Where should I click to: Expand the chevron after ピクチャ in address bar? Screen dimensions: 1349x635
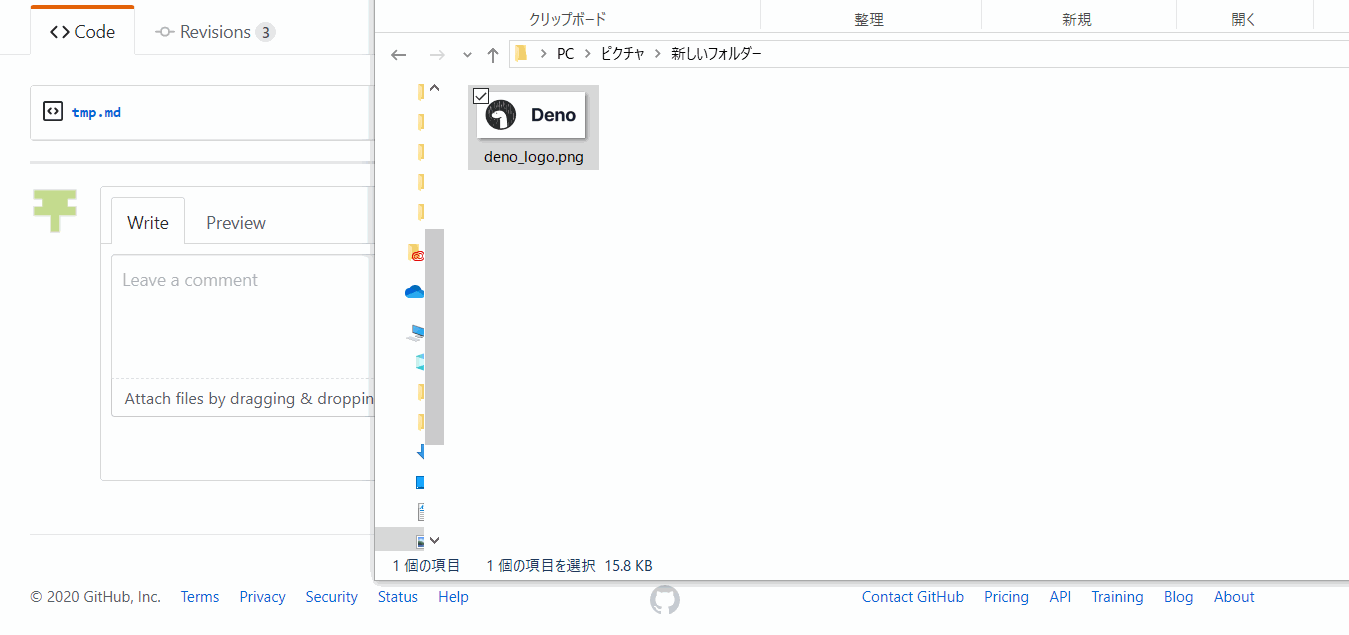click(x=658, y=54)
